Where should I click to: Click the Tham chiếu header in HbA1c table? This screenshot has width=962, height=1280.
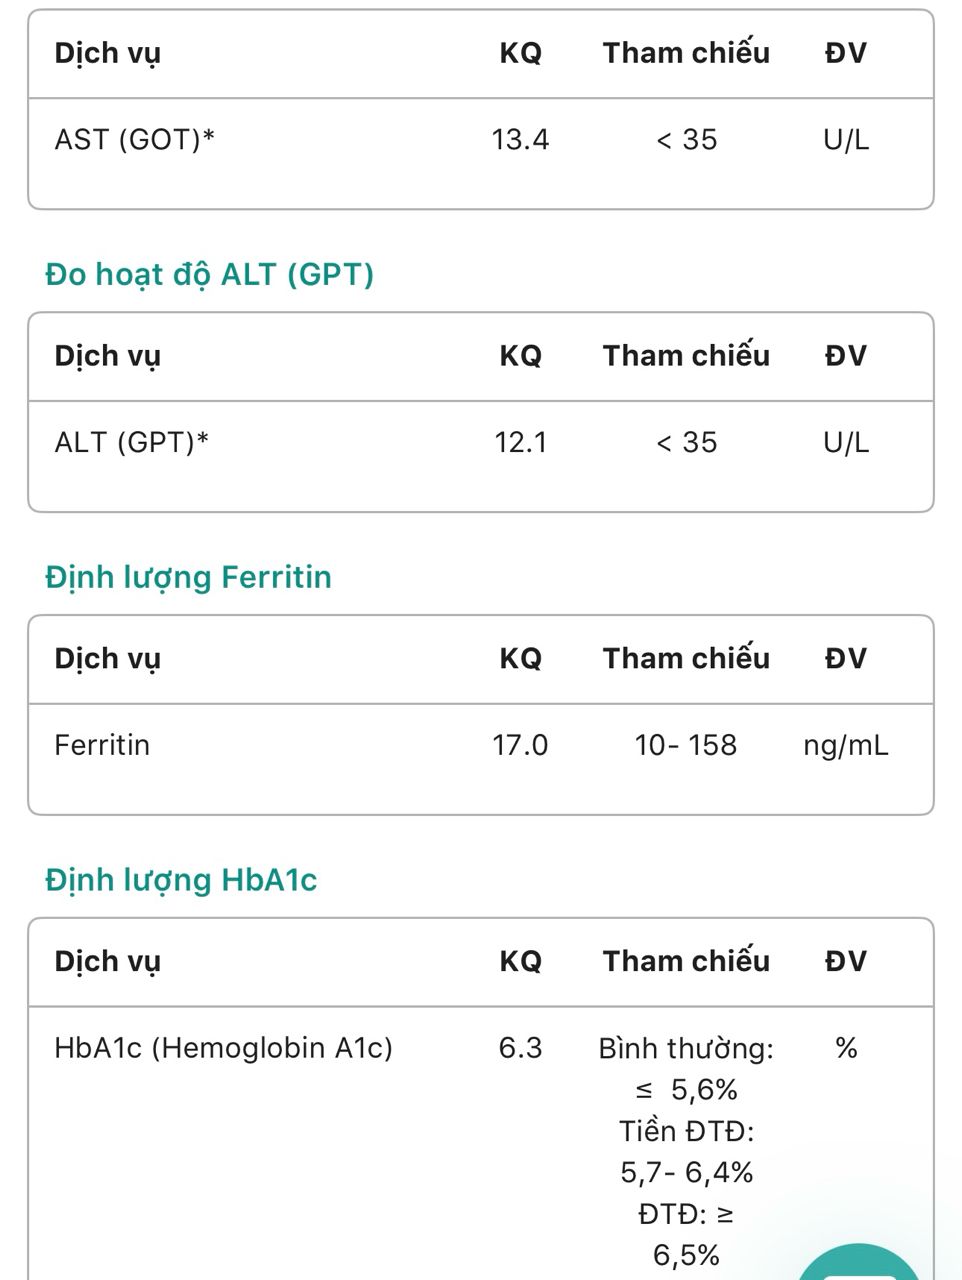point(686,961)
